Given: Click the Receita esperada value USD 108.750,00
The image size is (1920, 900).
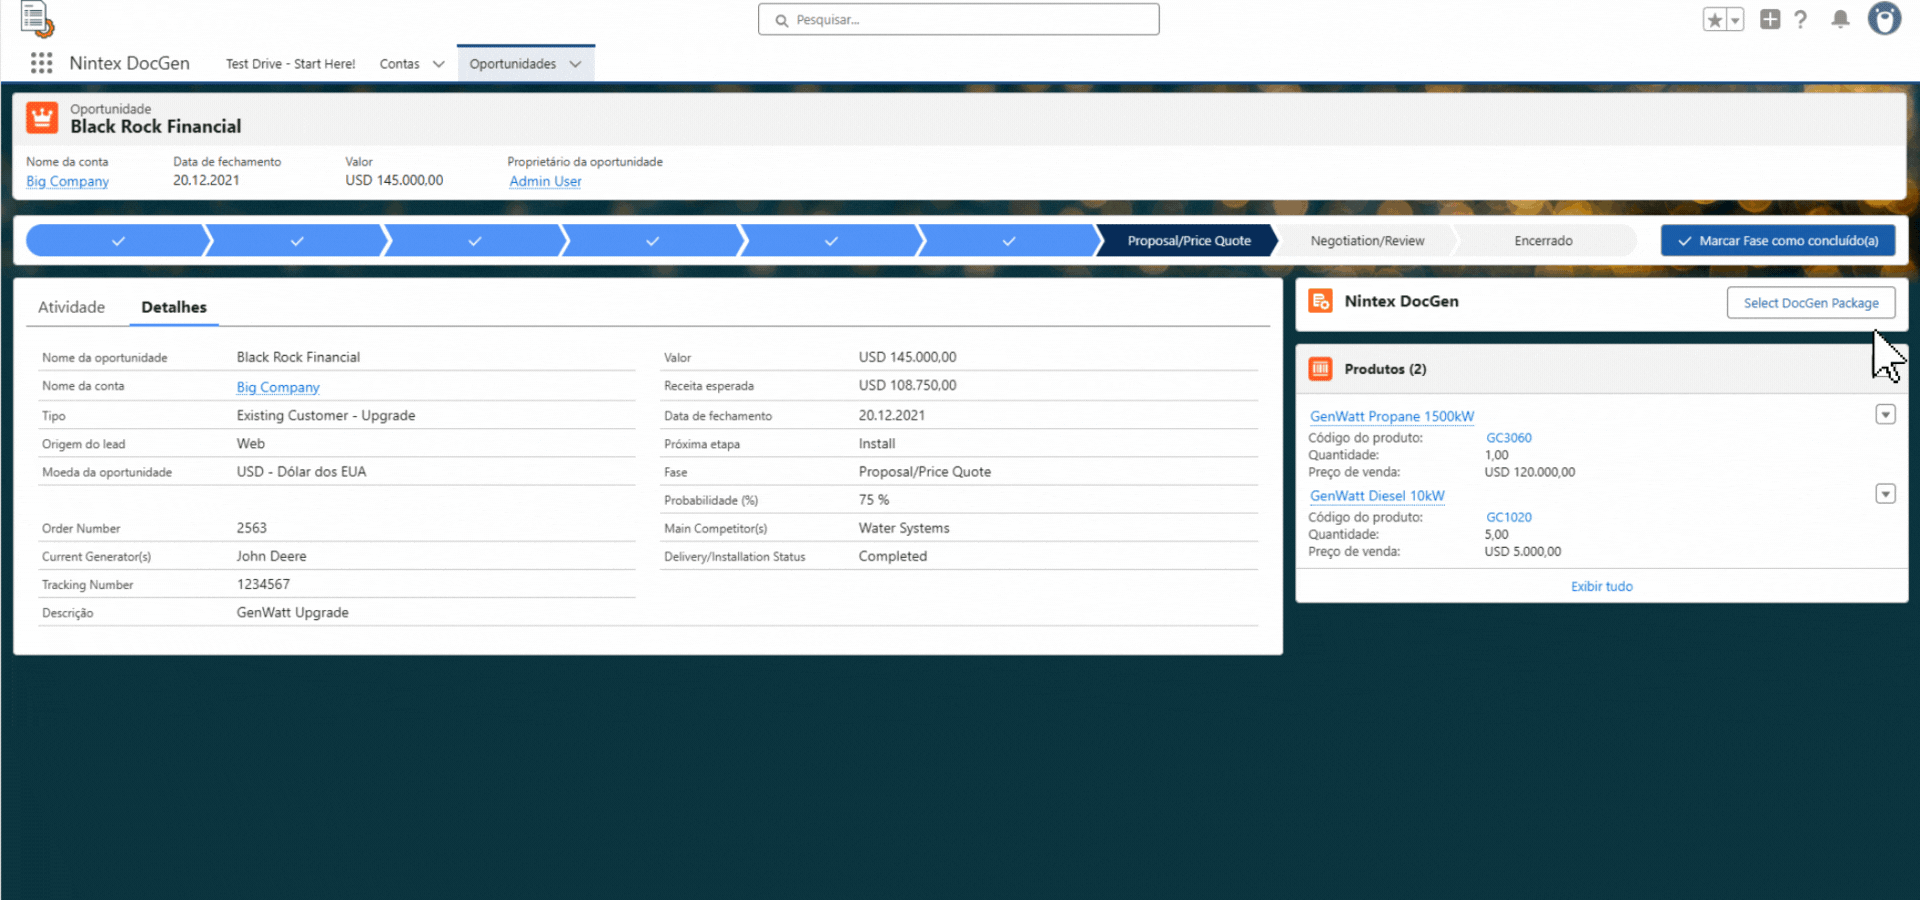Looking at the screenshot, I should coord(907,385).
